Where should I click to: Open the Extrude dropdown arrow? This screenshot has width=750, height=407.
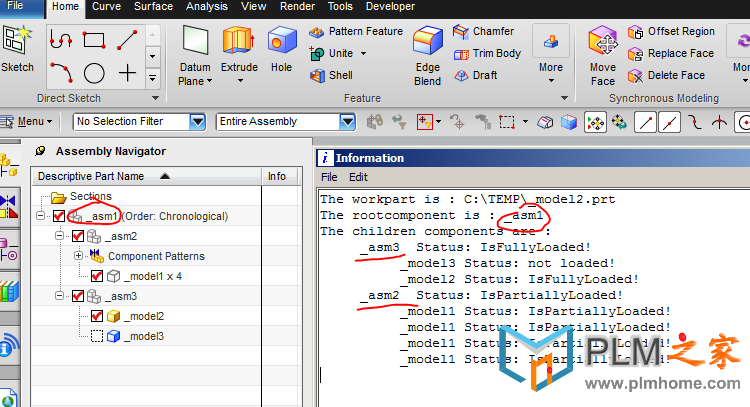(240, 81)
